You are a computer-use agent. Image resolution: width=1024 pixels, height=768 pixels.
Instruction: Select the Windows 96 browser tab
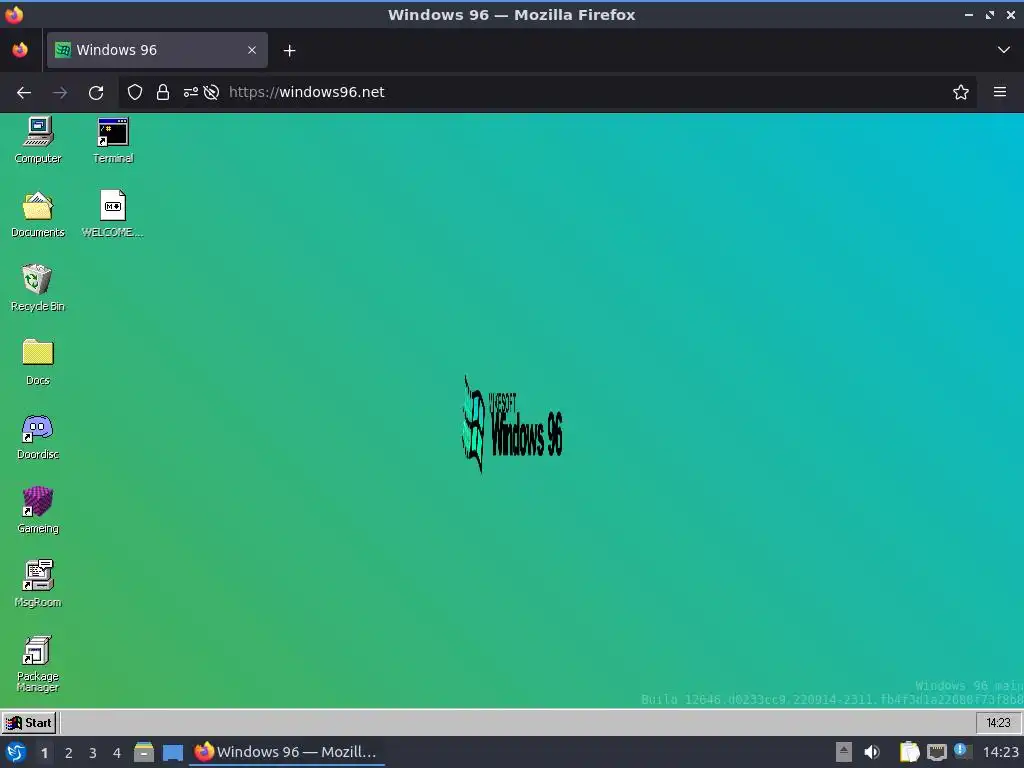[x=157, y=50]
